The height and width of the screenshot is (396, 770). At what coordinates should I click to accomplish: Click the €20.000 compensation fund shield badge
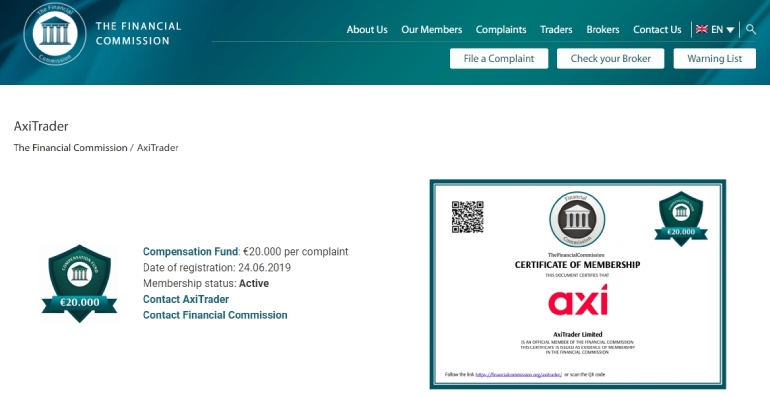click(x=80, y=283)
